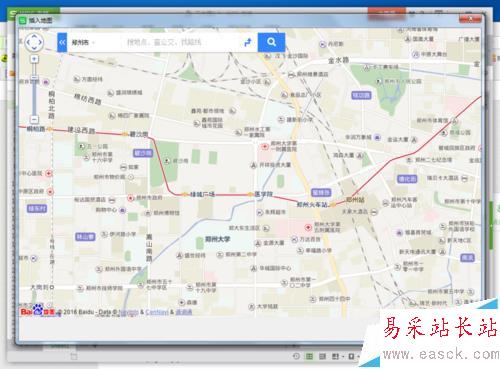Screen dimensions: 500x369
Task: Click the 大岗刘 label
Action: tap(40, 287)
